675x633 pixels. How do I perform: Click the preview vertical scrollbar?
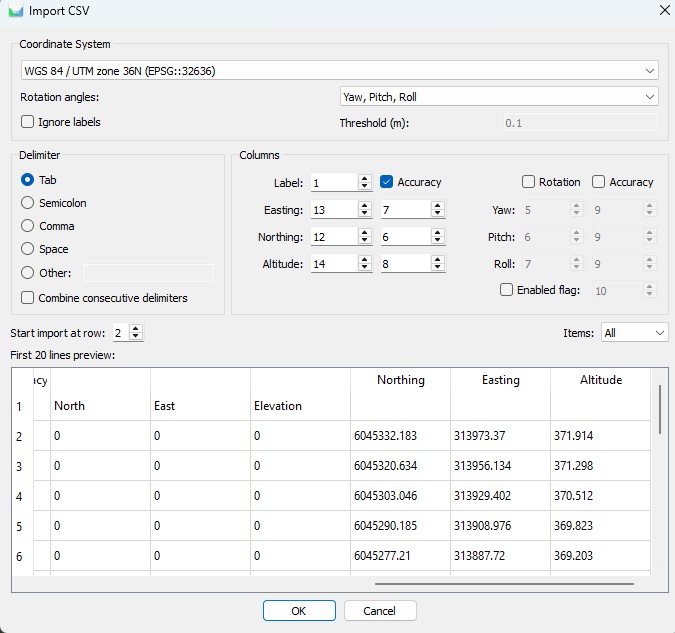click(660, 410)
